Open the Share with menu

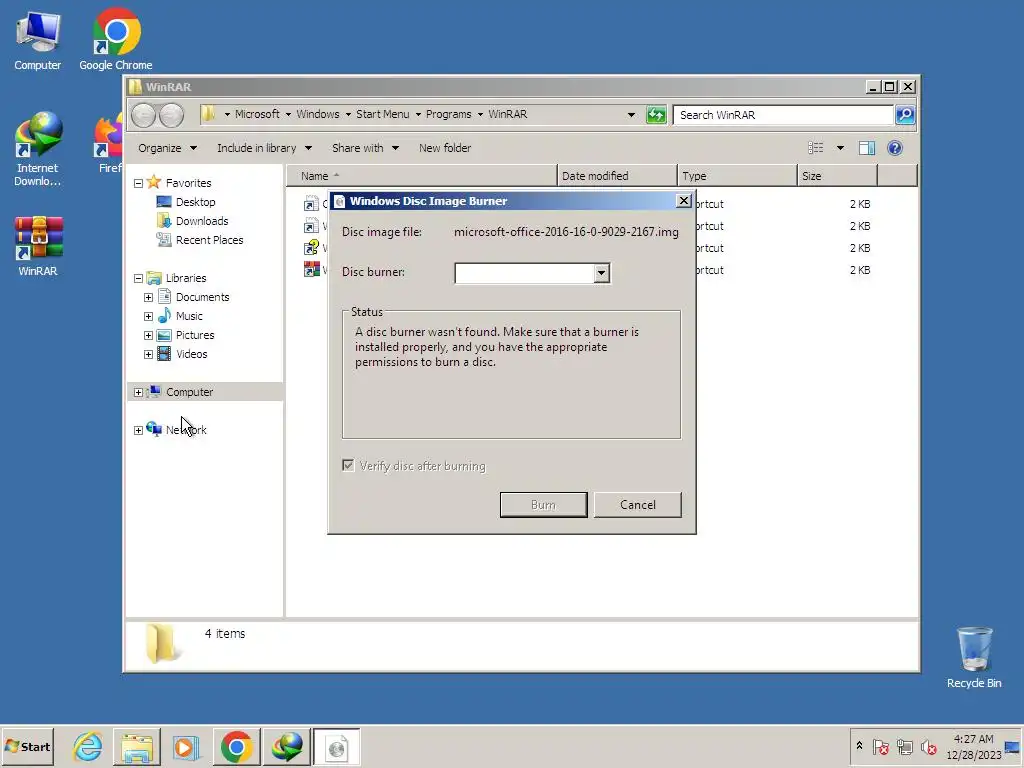[x=365, y=148]
